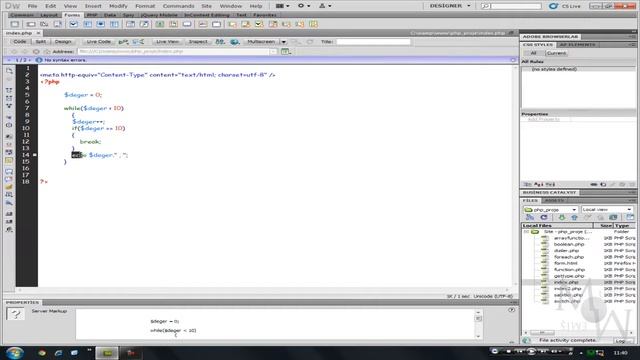The image size is (640, 360).
Task: Collapse Site - php_proje folder tree
Action: [526, 232]
